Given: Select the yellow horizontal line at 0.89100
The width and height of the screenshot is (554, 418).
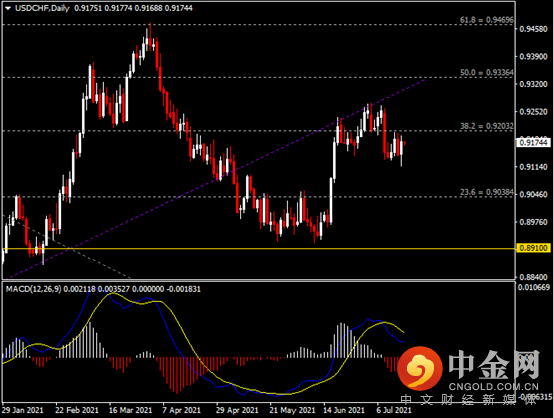Looking at the screenshot, I should (x=258, y=249).
